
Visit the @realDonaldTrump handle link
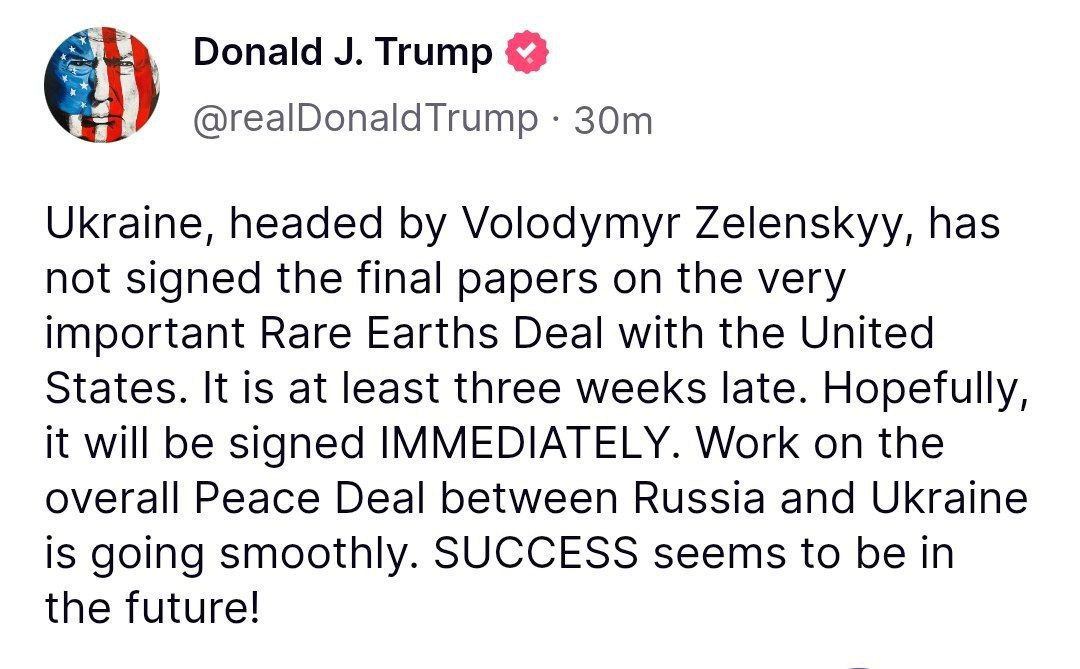click(x=365, y=119)
